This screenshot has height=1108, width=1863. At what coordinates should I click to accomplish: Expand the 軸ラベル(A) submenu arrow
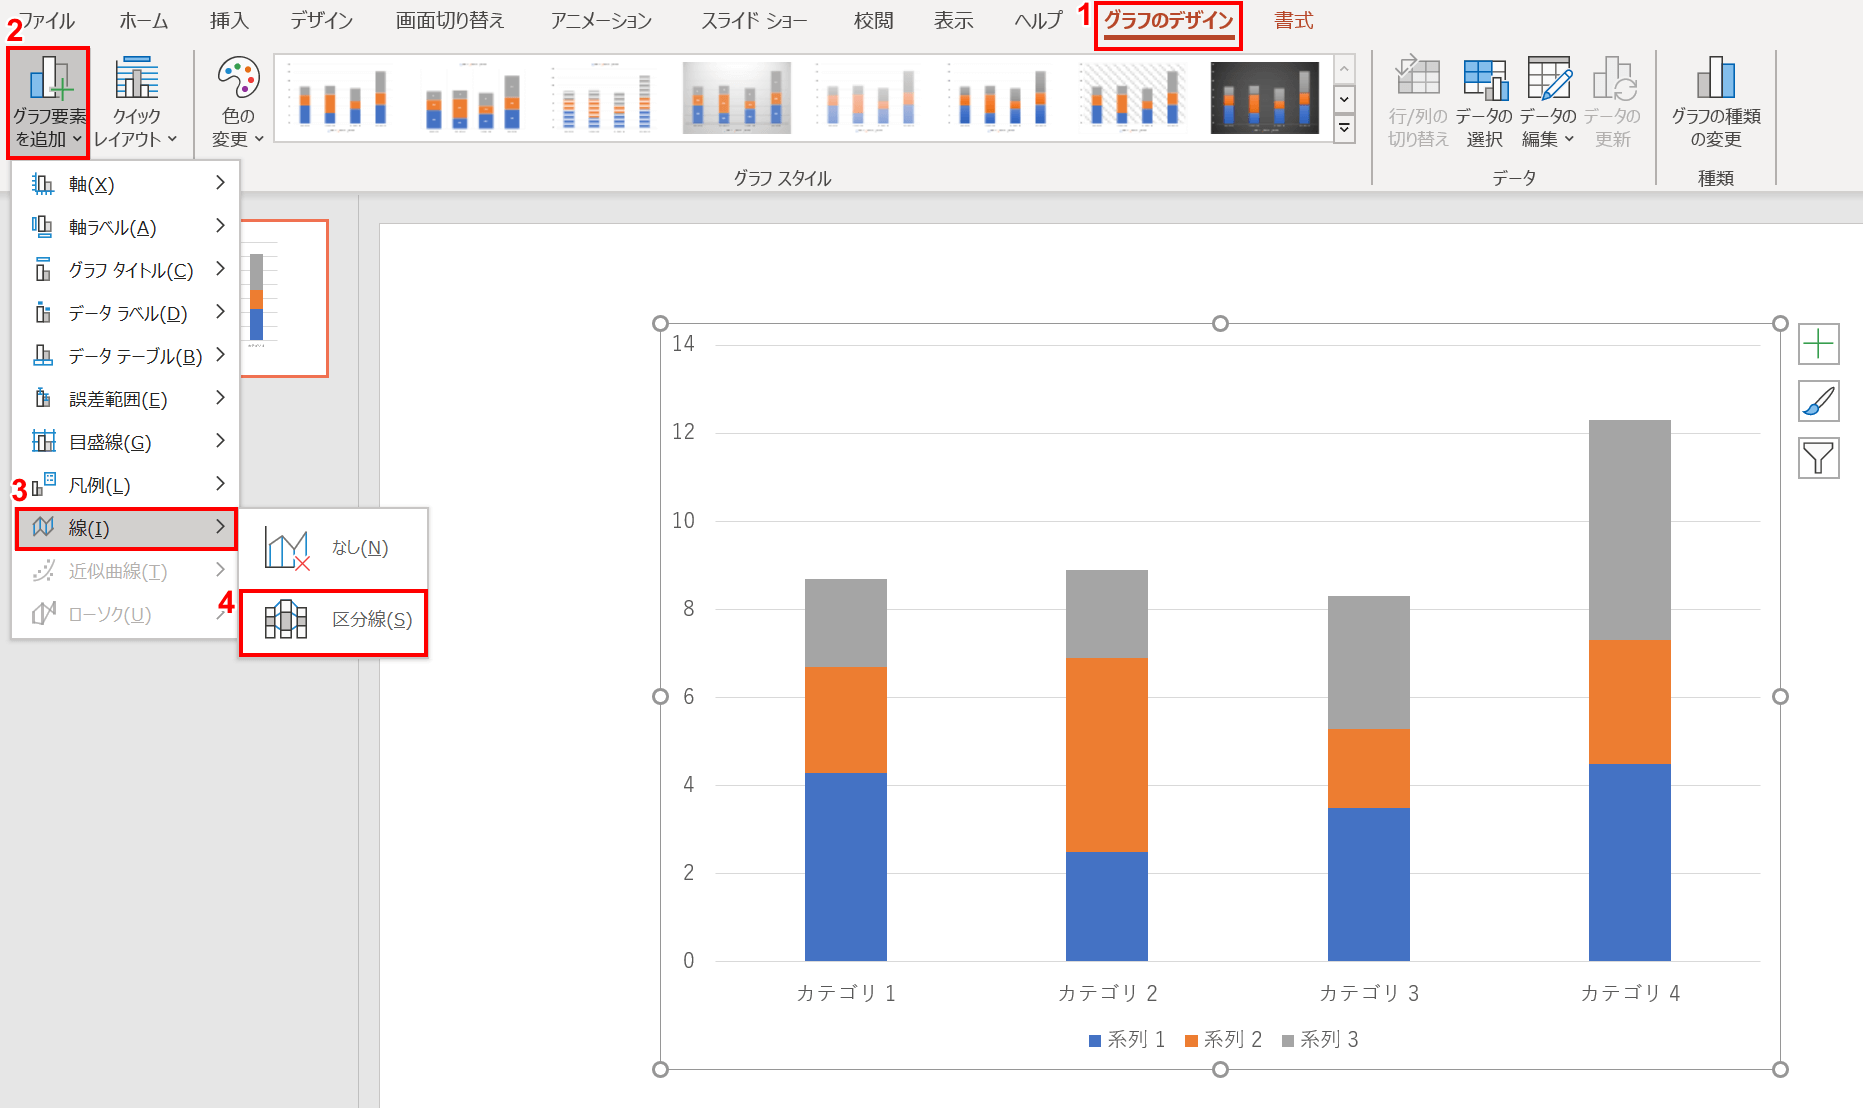(220, 226)
